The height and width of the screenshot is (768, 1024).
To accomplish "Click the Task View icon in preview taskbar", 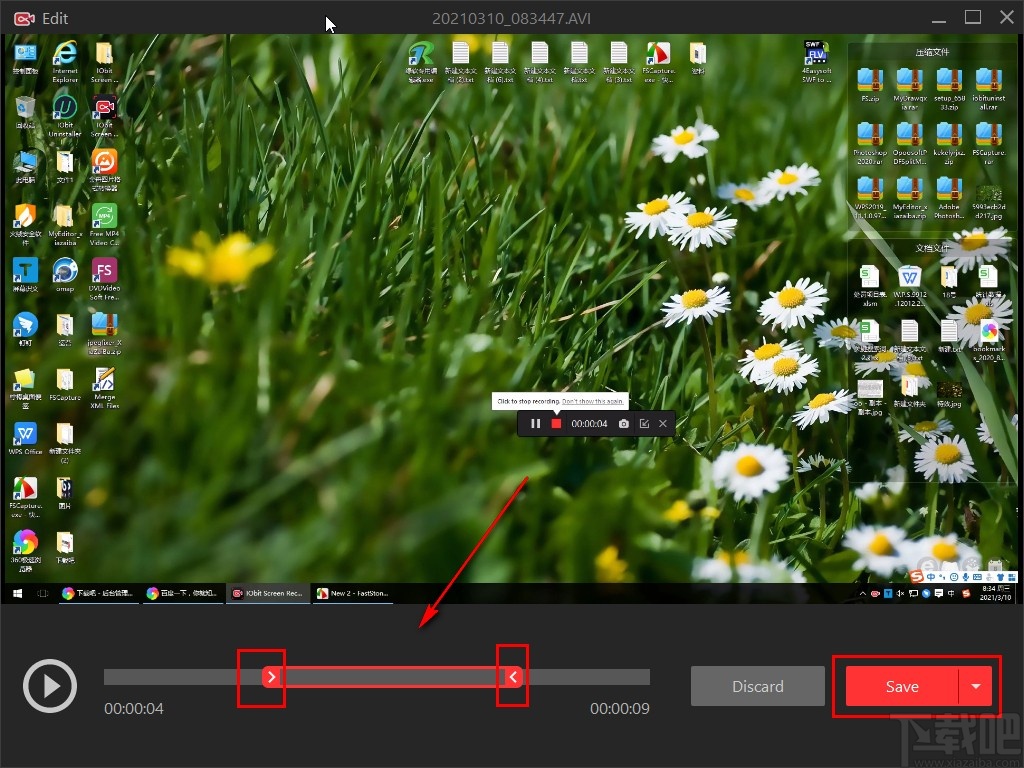I will click(x=42, y=593).
